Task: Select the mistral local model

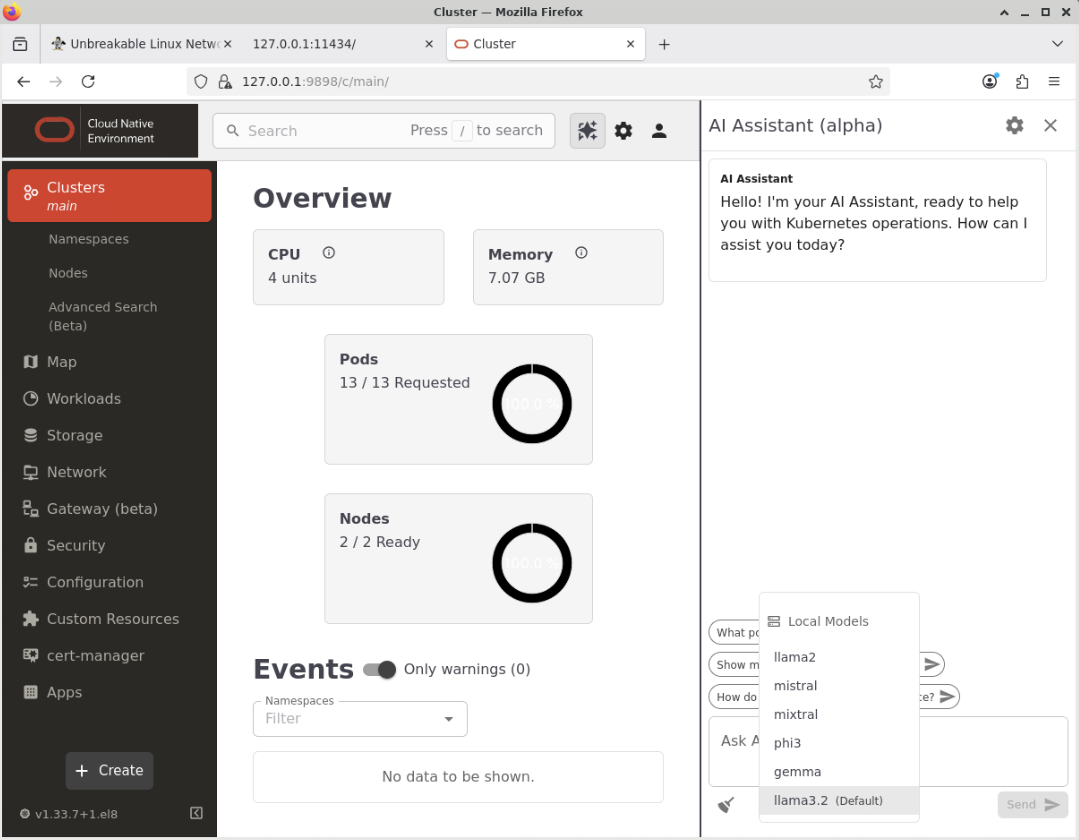Action: pos(795,685)
